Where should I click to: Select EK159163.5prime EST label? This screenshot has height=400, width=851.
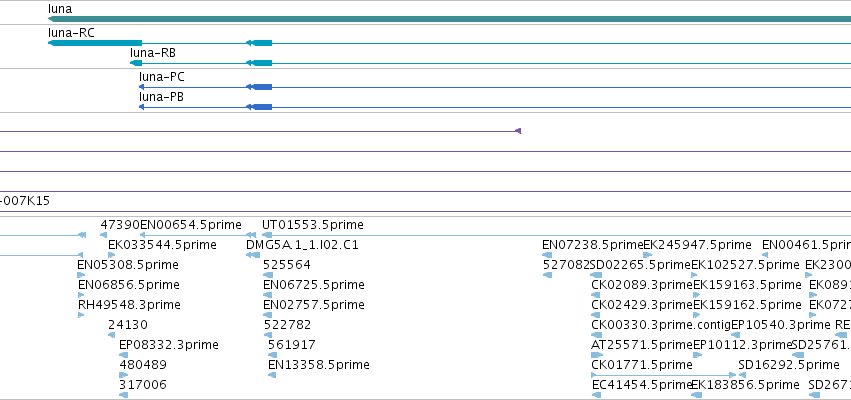pos(747,285)
